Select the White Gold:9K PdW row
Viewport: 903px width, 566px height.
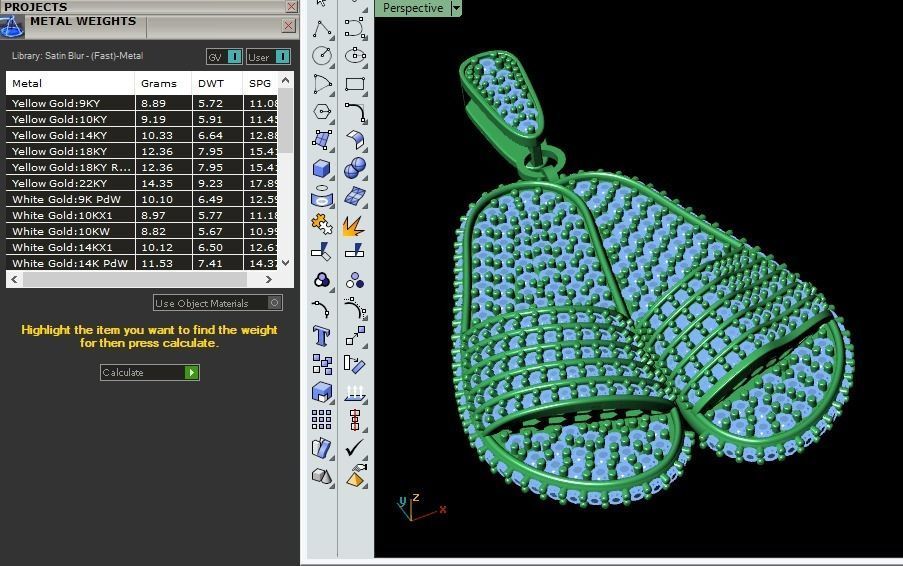(142, 199)
